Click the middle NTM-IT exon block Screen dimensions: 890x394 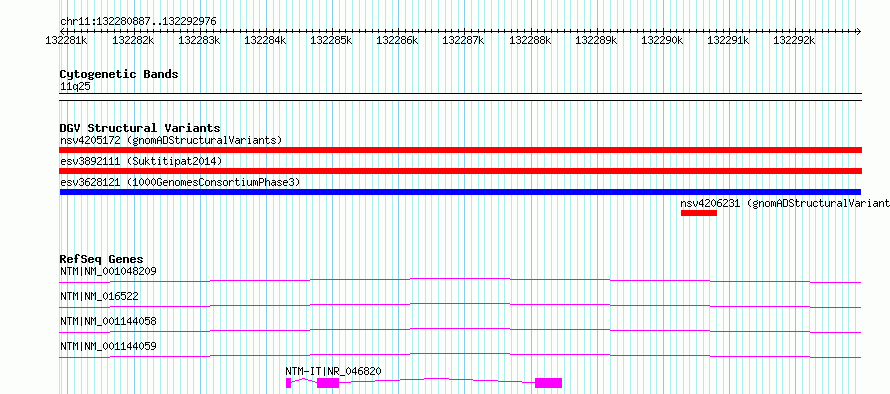pos(328,383)
